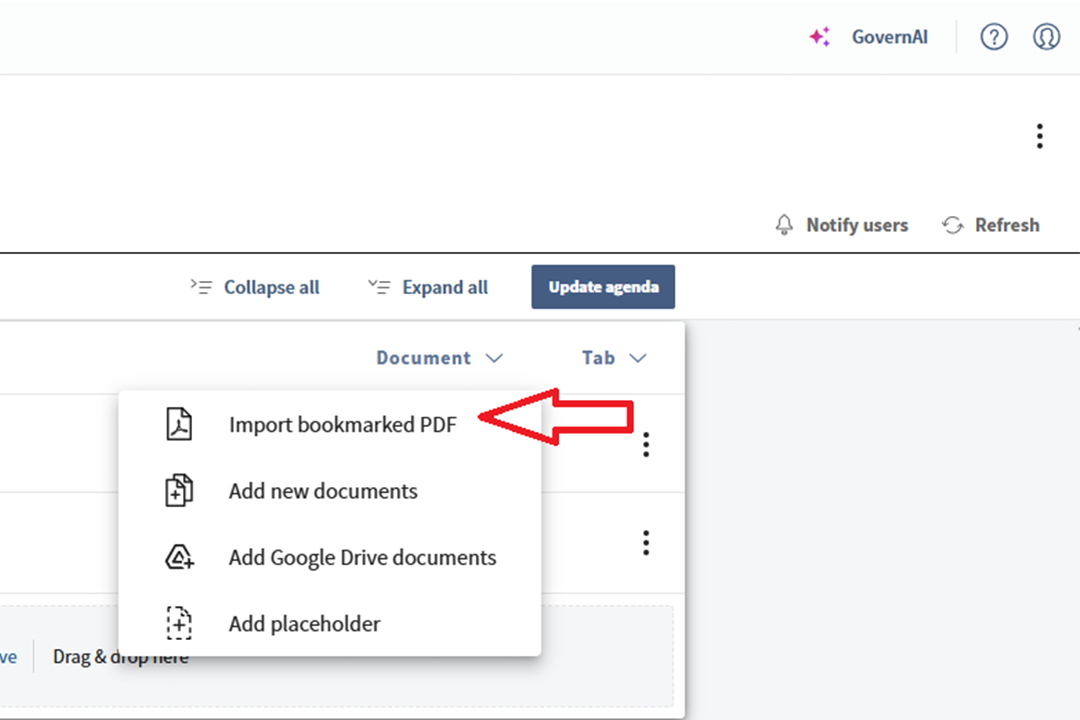Click the Add Google Drive documents icon
The image size is (1080, 720).
click(x=178, y=557)
